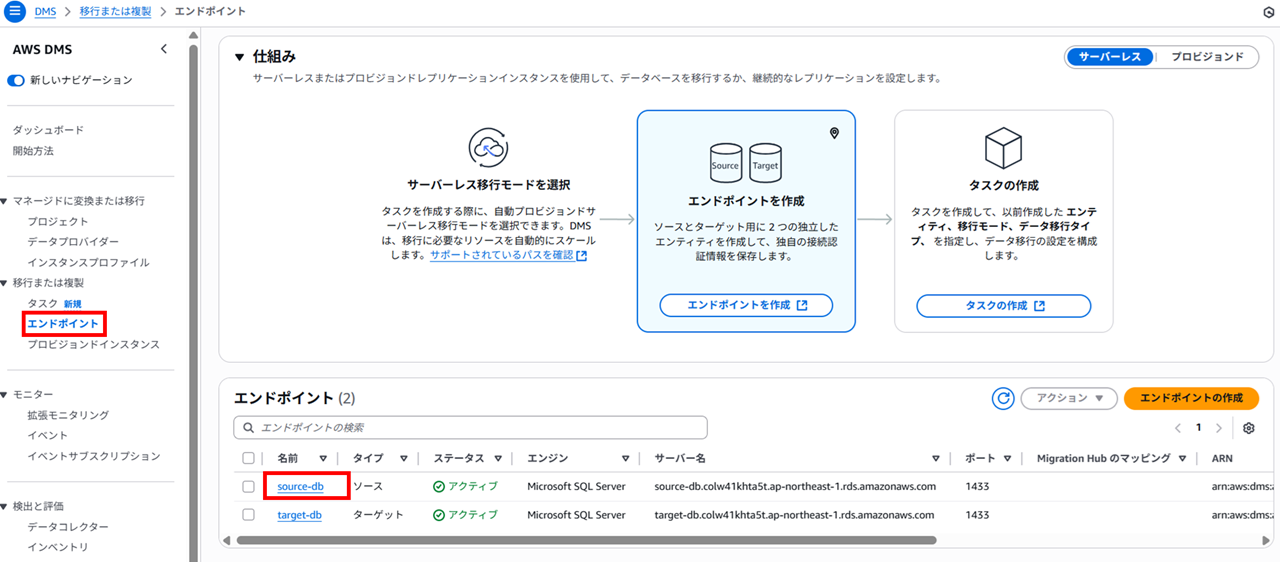
Task: Open インベントリ in the sidebar
Action: click(x=58, y=547)
